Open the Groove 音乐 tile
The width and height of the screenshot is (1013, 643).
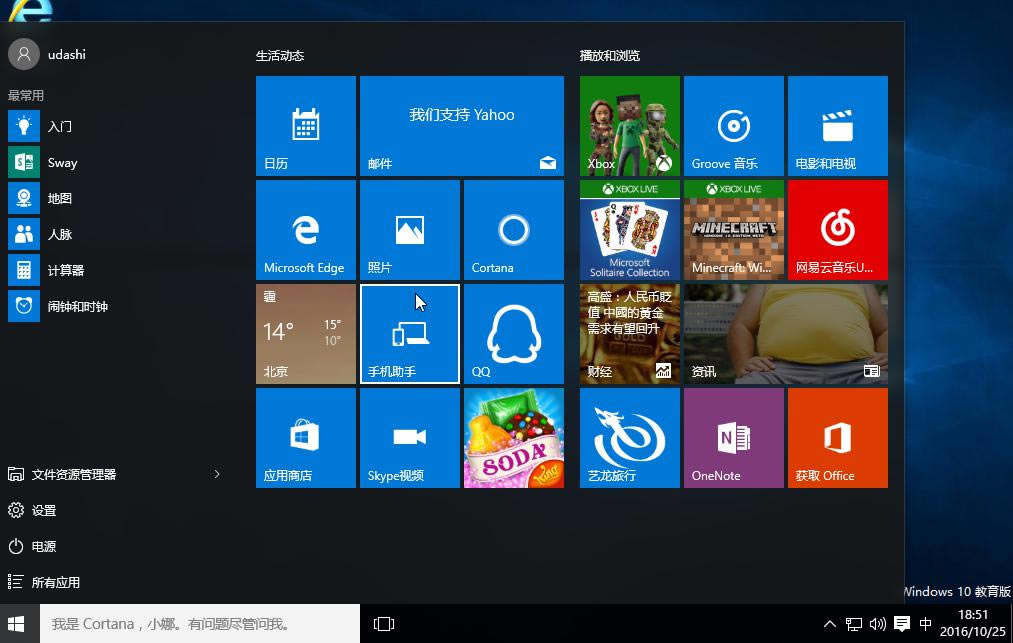[x=734, y=126]
